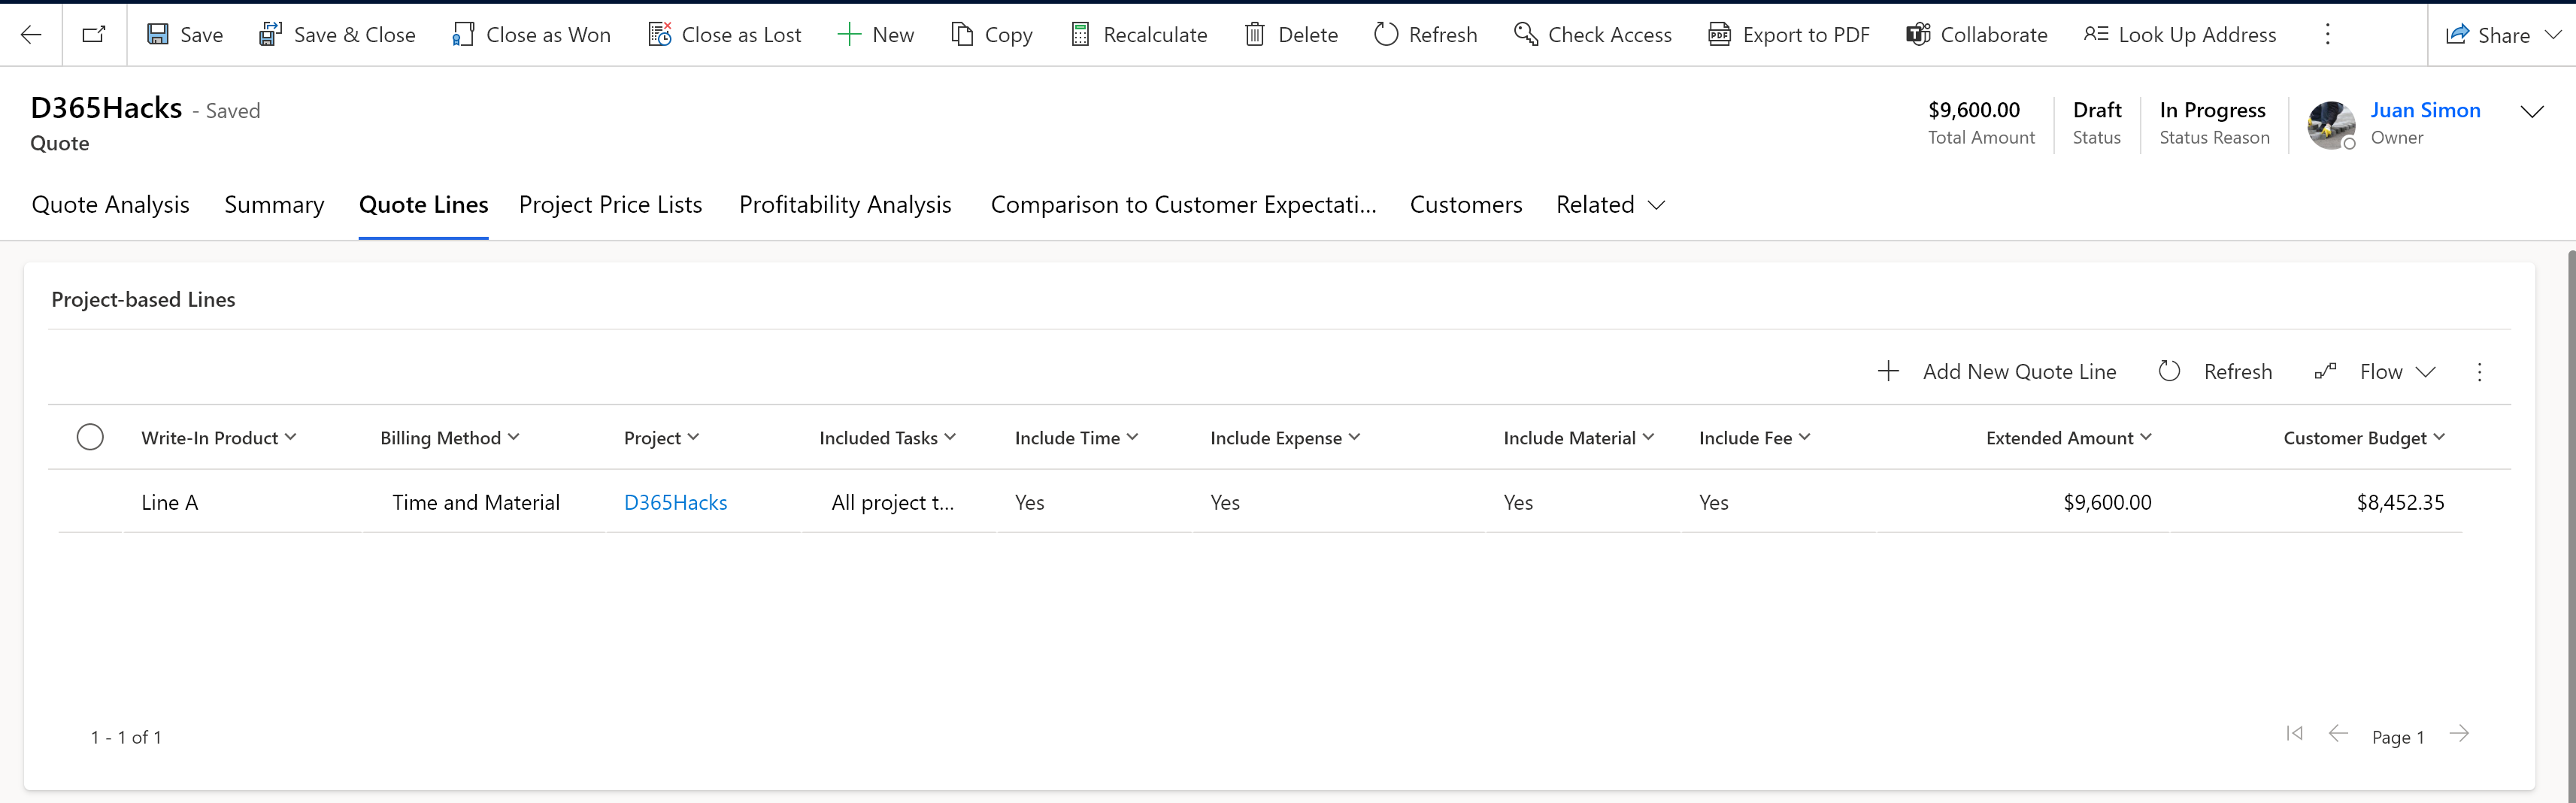Refresh the quote form from the toolbar
Image resolution: width=2576 pixels, height=803 pixels.
pyautogui.click(x=1425, y=35)
